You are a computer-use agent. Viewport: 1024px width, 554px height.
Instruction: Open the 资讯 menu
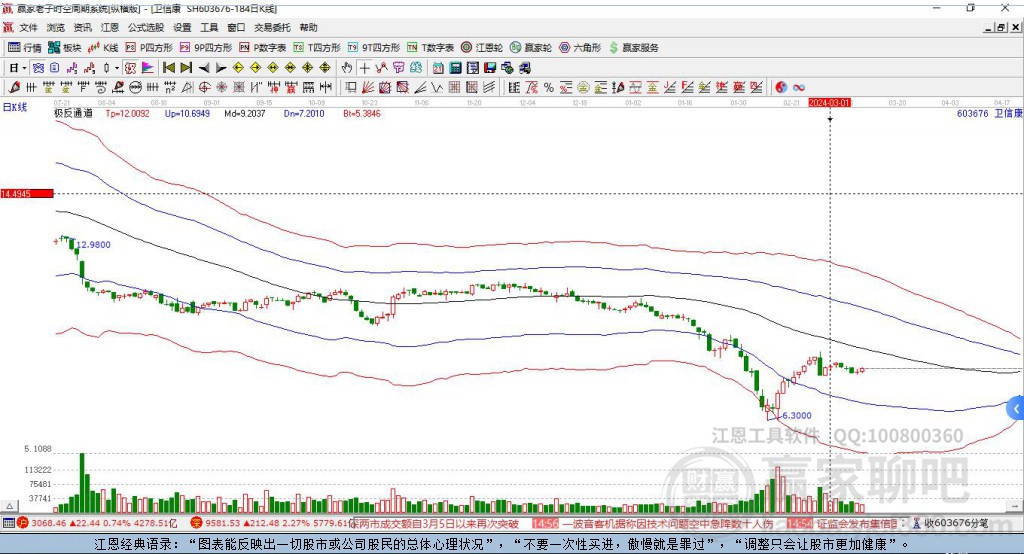82,27
